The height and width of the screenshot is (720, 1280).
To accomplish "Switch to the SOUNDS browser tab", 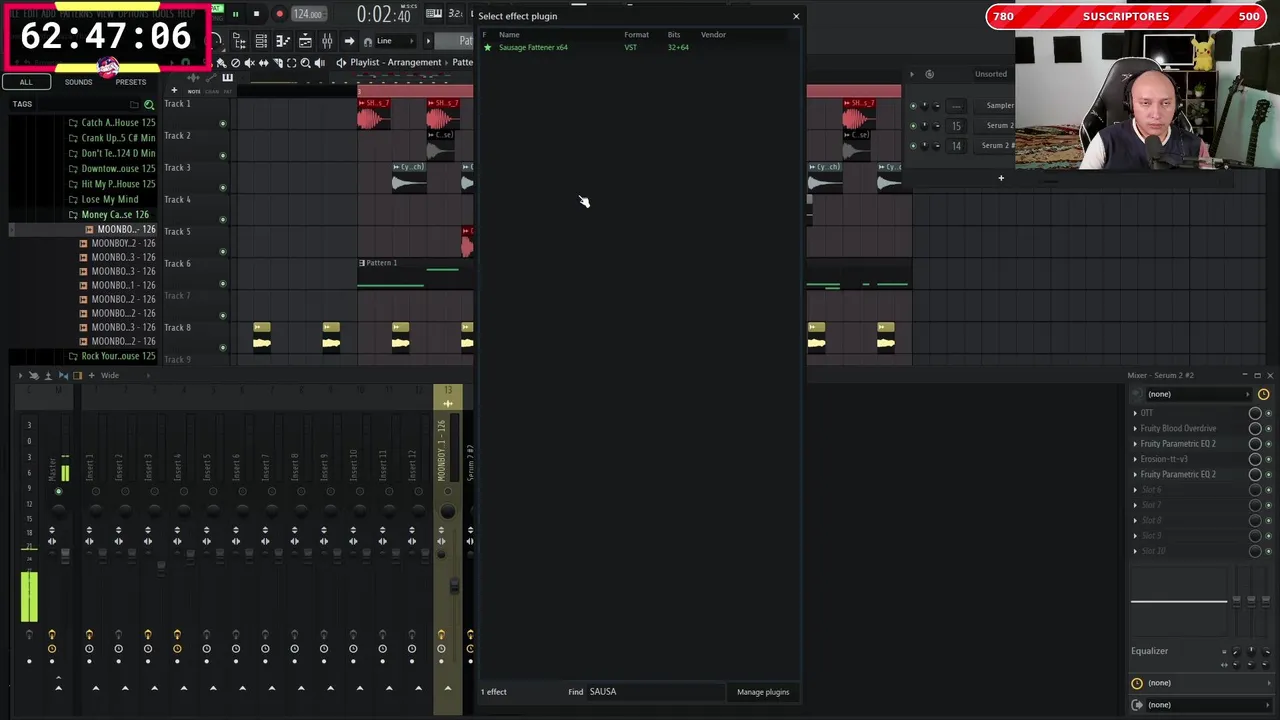I will 78,82.
